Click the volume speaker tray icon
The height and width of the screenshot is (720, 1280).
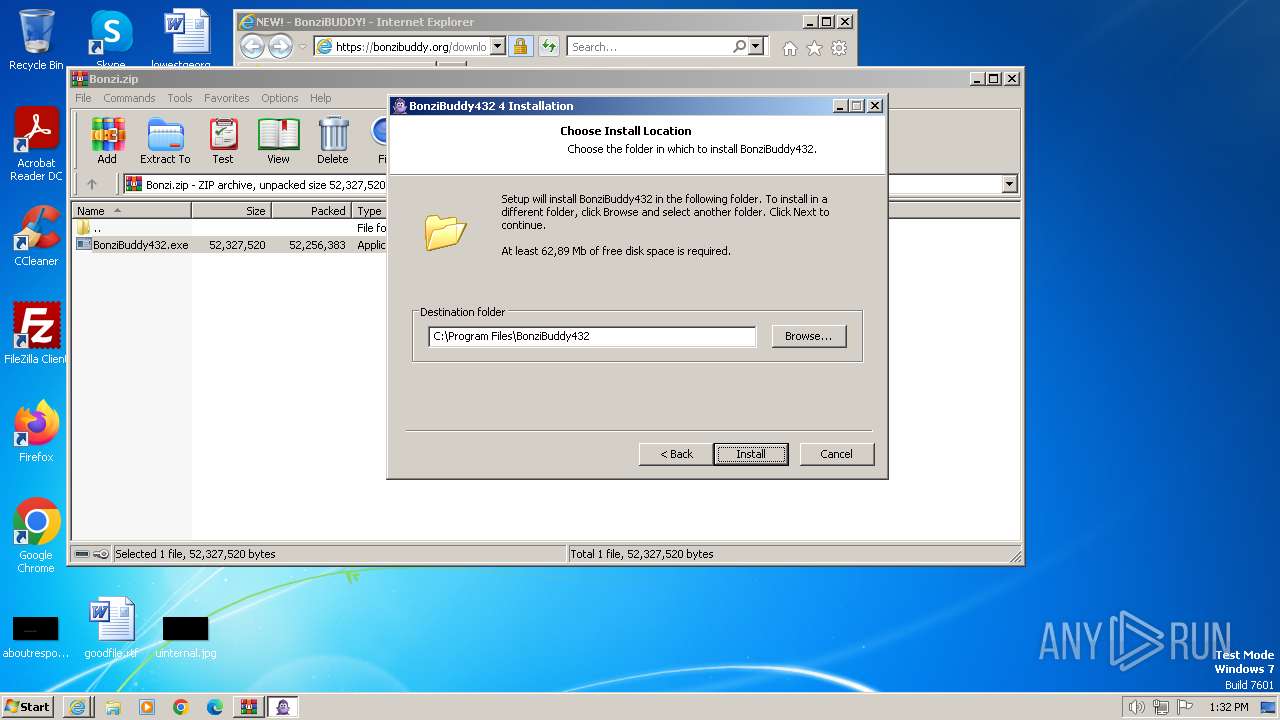tap(1136, 707)
